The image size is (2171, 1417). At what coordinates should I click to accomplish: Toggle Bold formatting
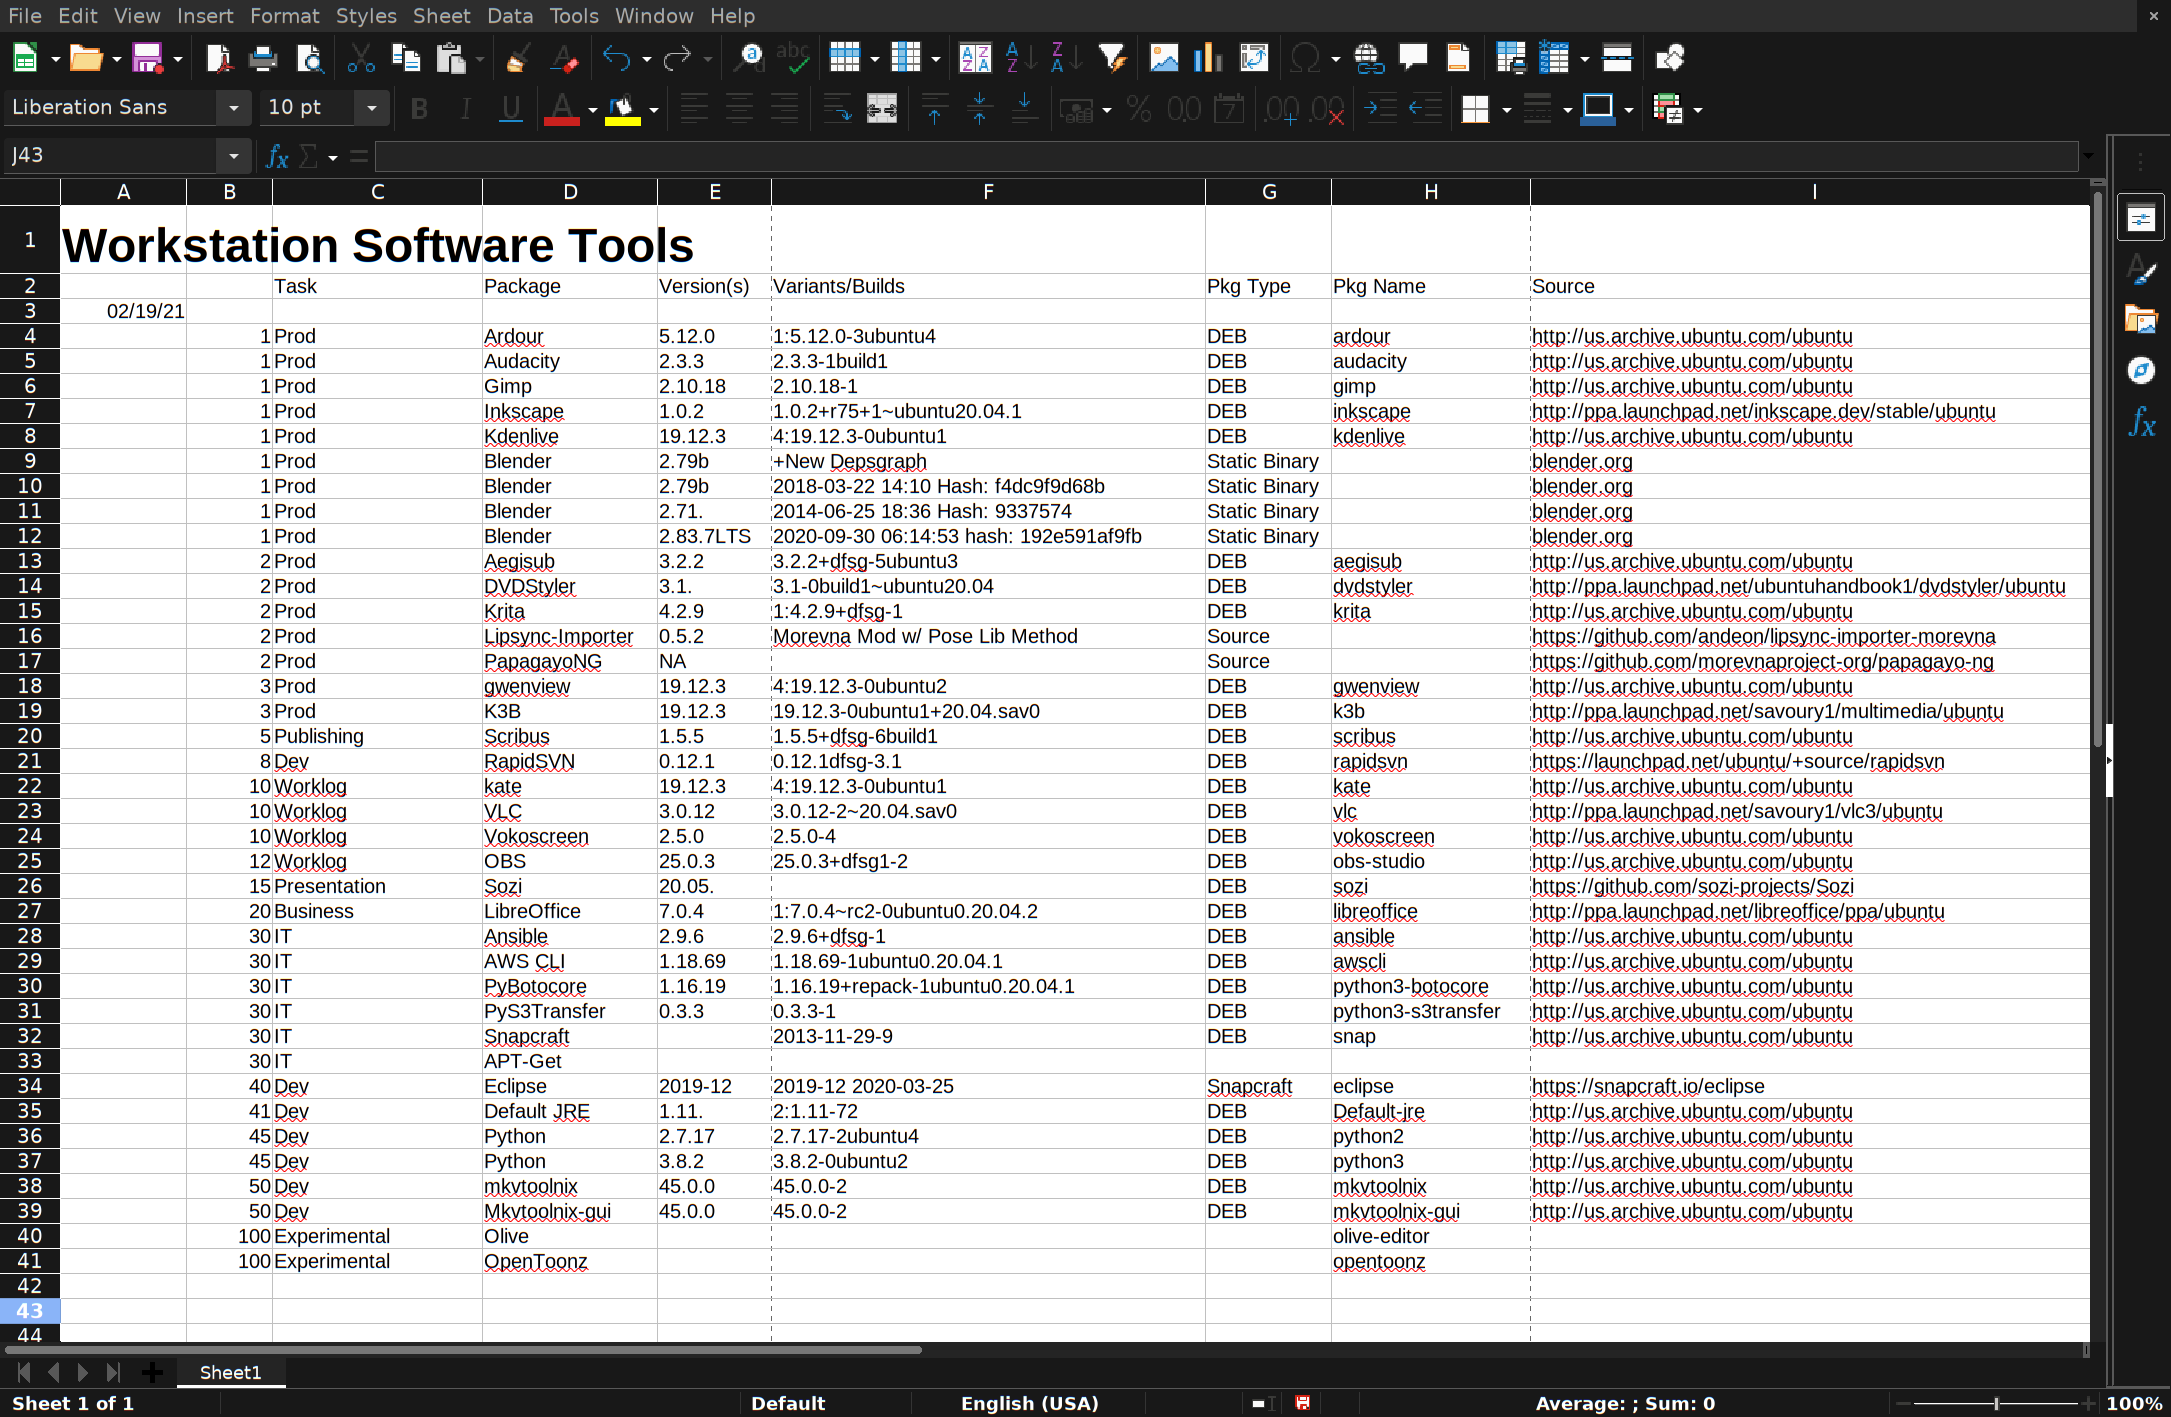(x=419, y=109)
